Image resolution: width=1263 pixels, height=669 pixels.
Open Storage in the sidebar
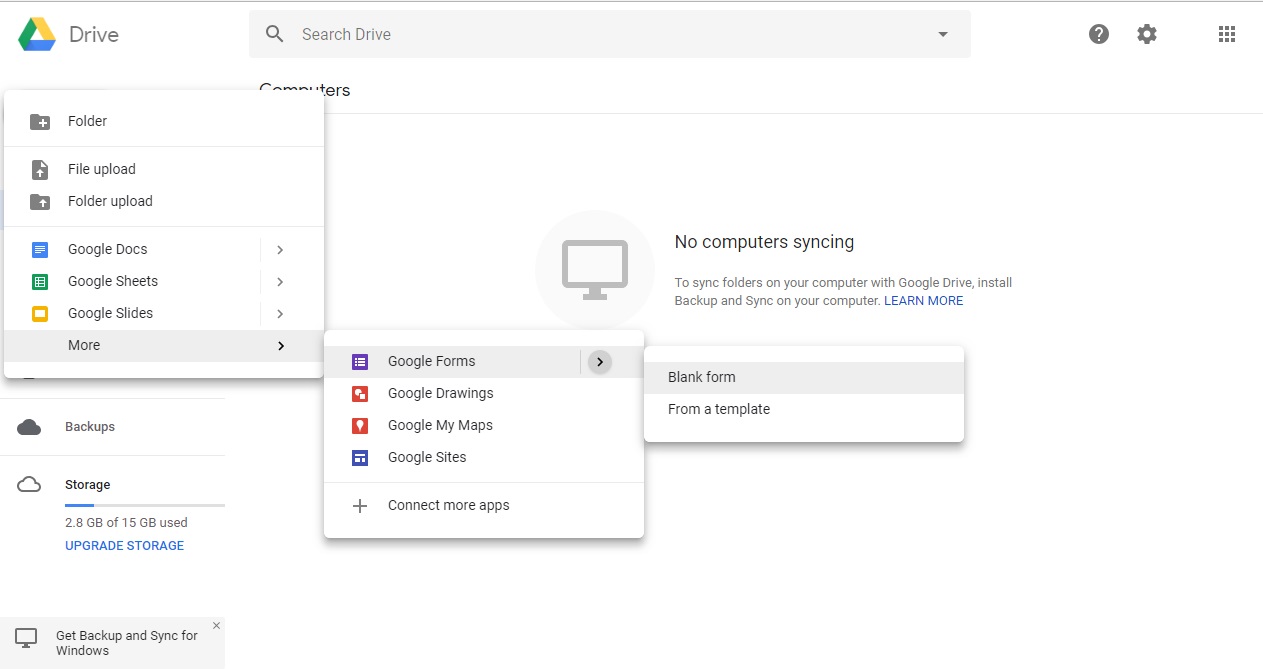click(88, 485)
